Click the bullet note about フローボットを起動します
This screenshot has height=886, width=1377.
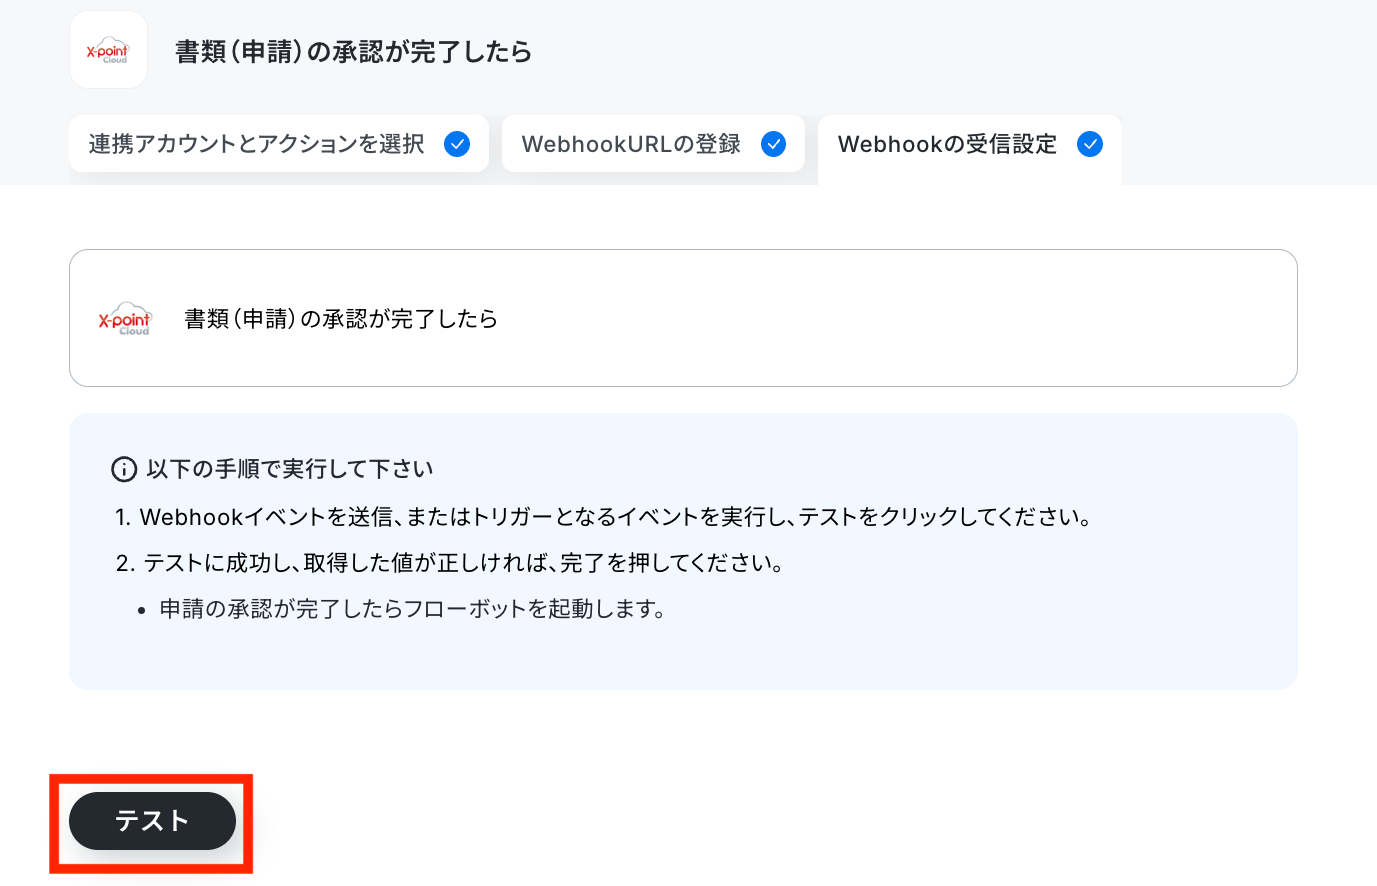point(413,609)
